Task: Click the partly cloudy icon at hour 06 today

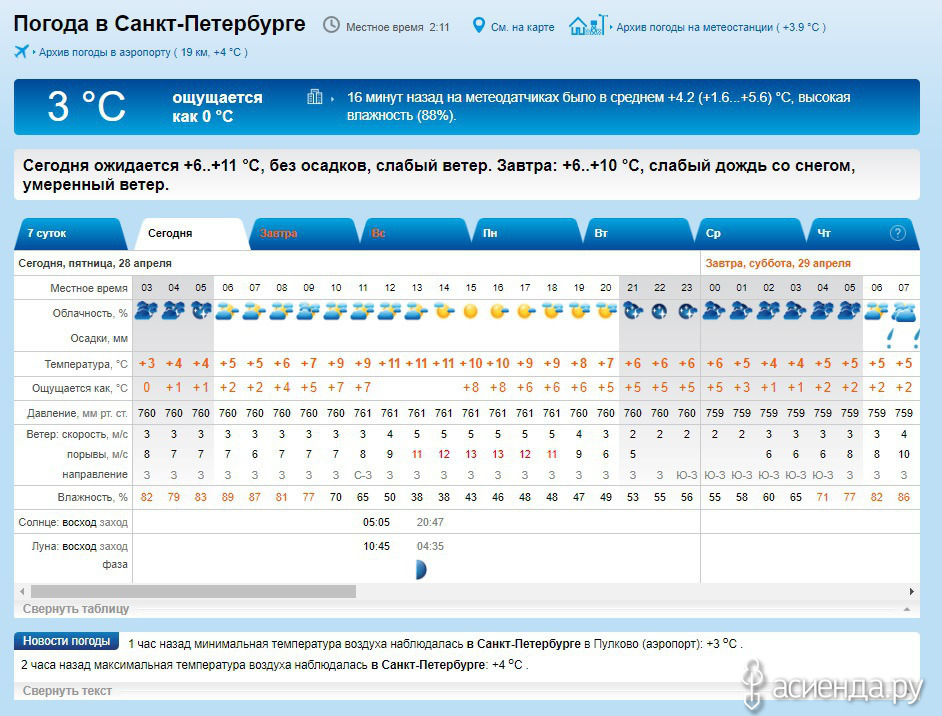Action: 228,311
